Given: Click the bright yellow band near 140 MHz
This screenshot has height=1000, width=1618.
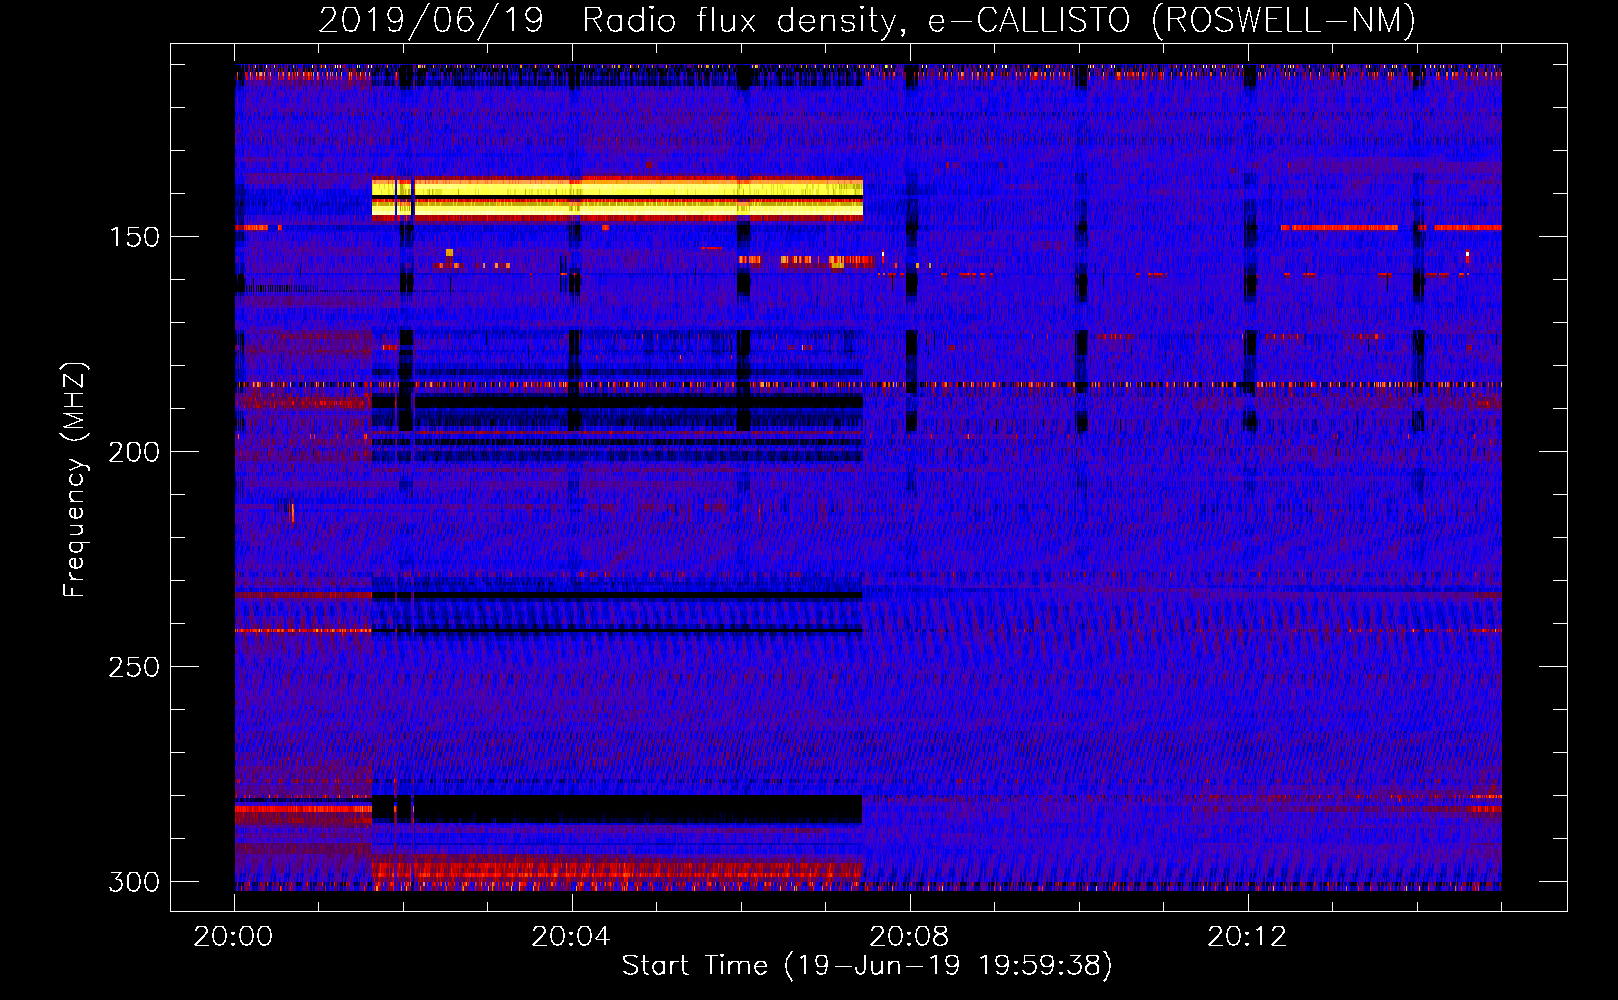Looking at the screenshot, I should tap(616, 189).
